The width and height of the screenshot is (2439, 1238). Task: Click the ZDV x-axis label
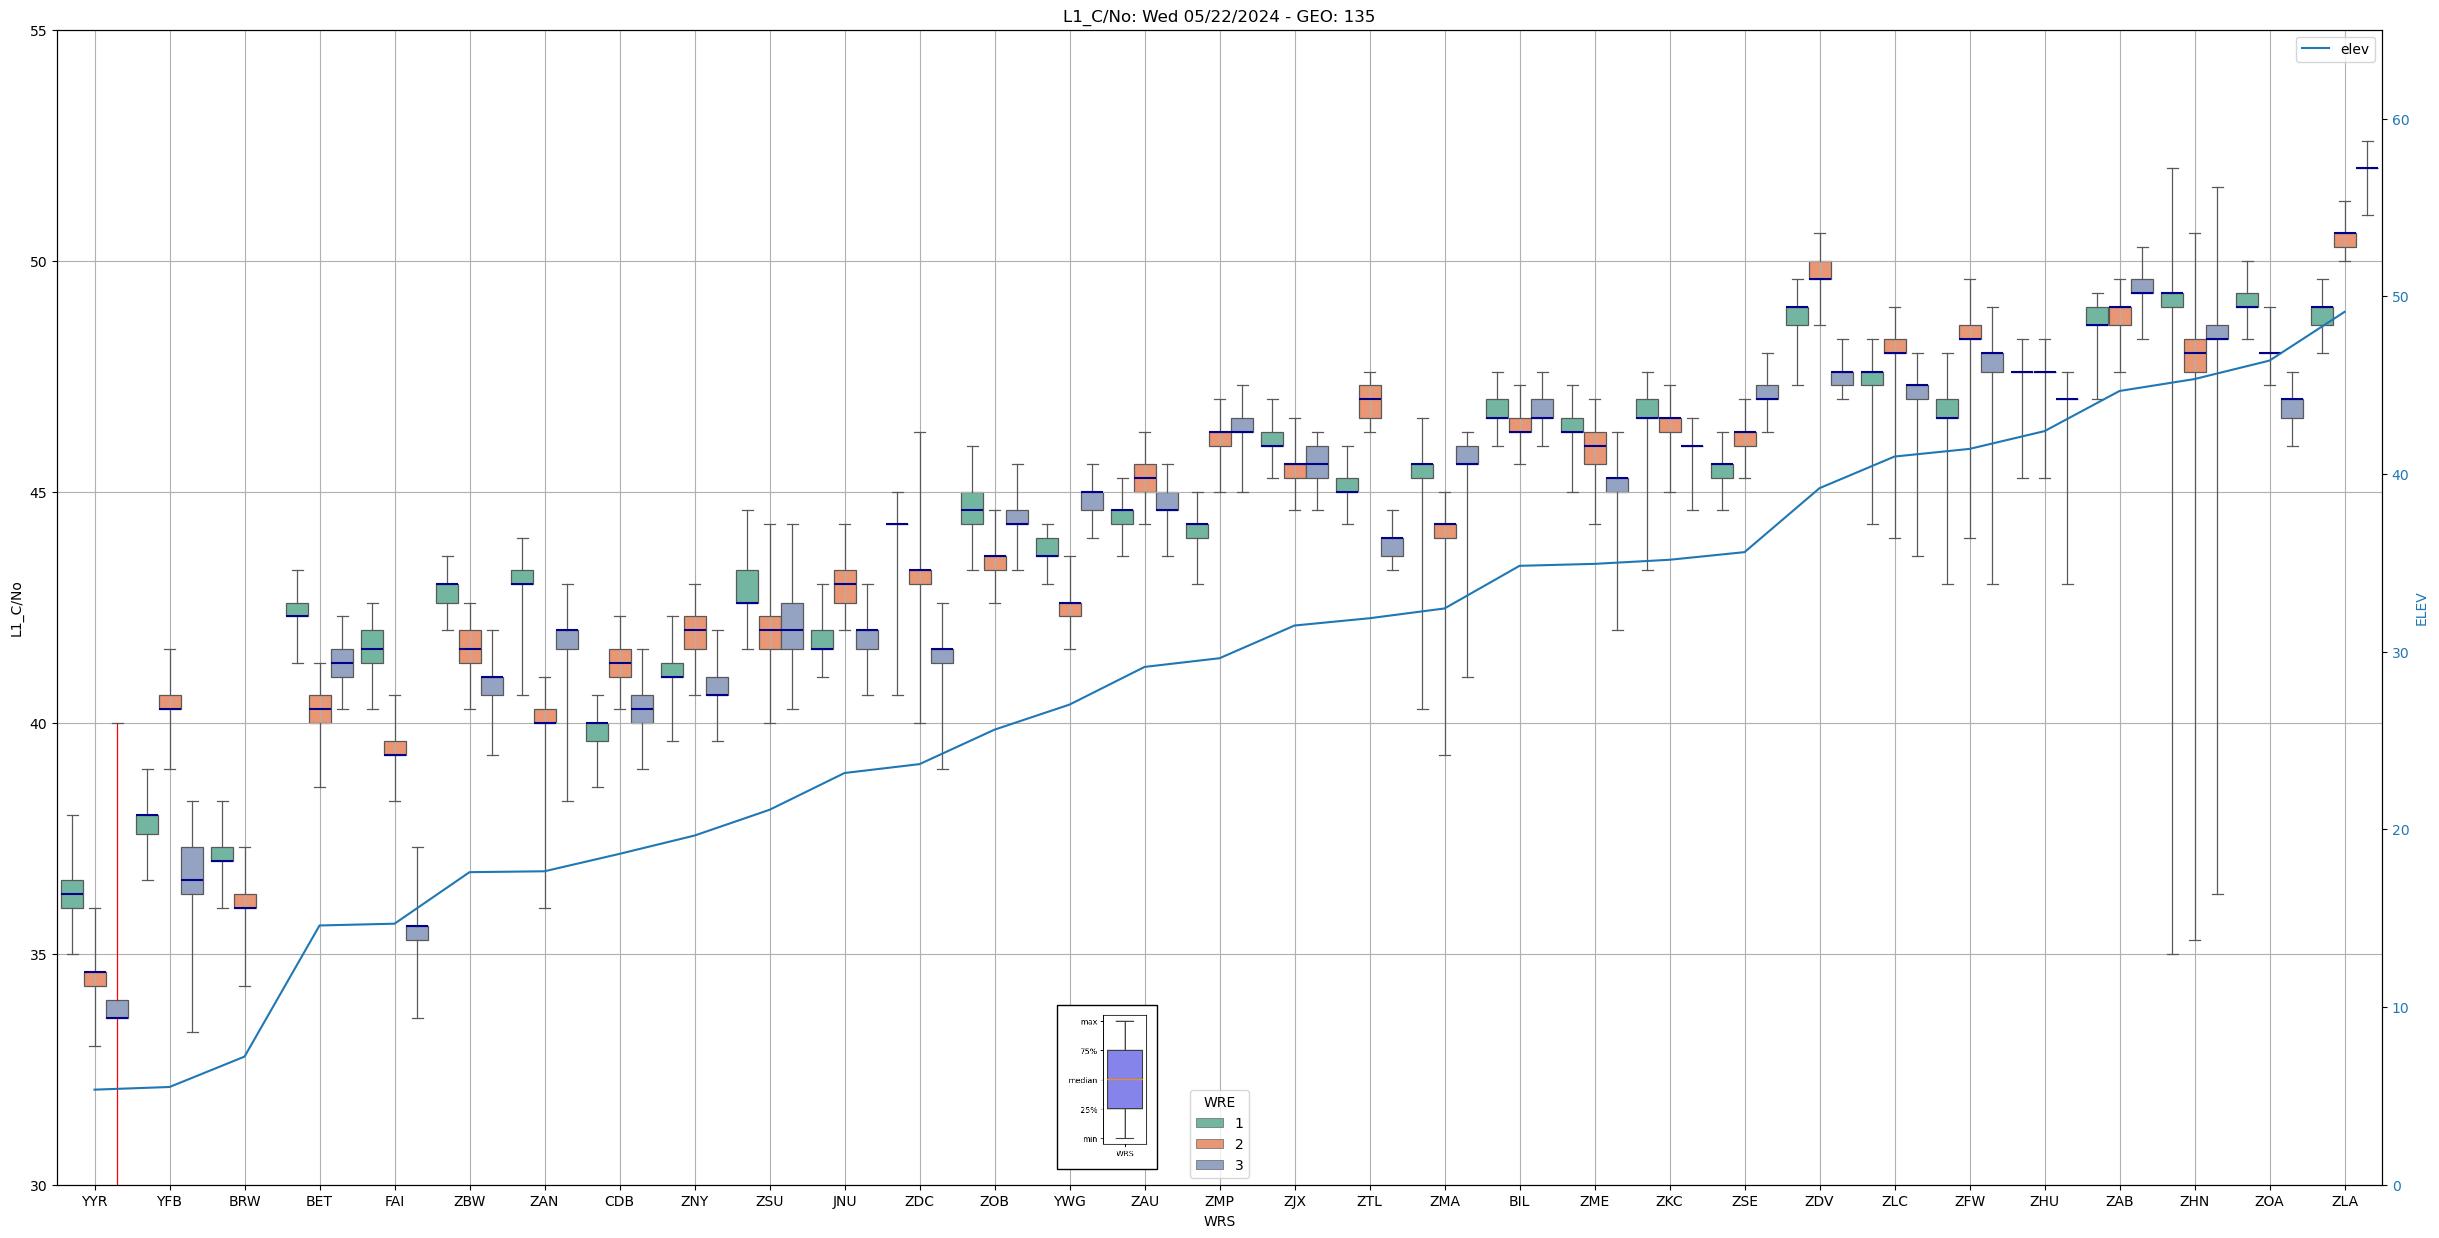1820,1201
